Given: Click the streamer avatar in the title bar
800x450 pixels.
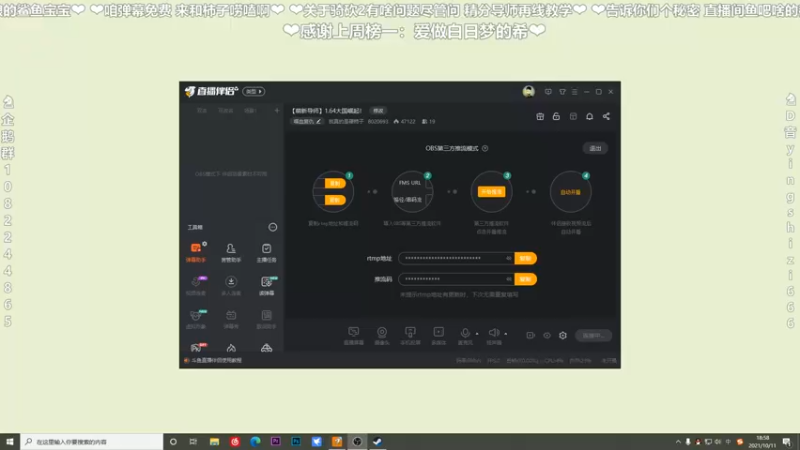Looking at the screenshot, I should point(529,91).
